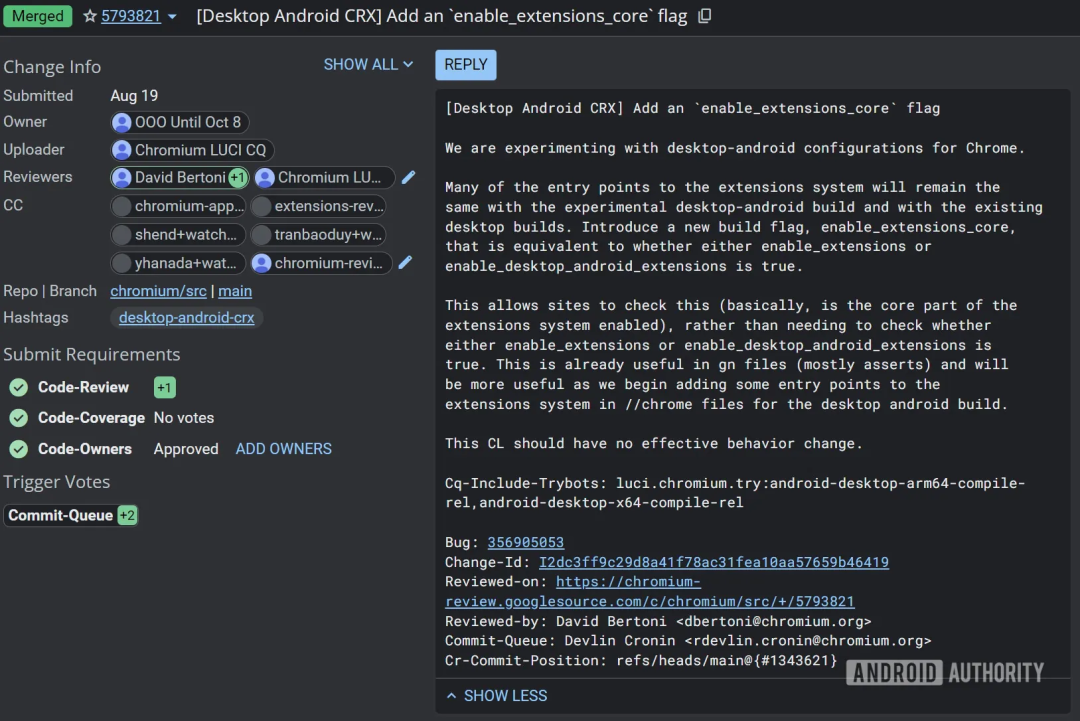Screen dimensions: 1080x721
Task: Open the desktop-android-crx hashtag
Action: click(187, 317)
